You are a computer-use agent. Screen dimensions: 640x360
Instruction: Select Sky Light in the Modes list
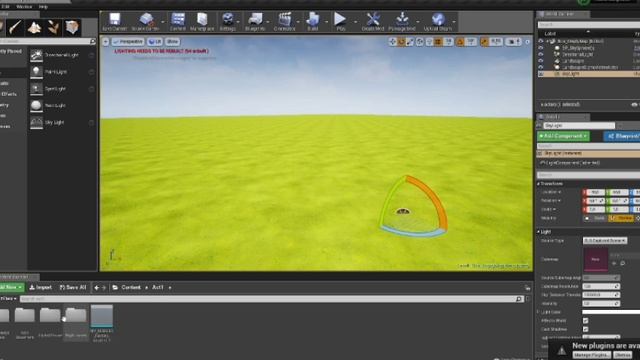click(x=62, y=122)
